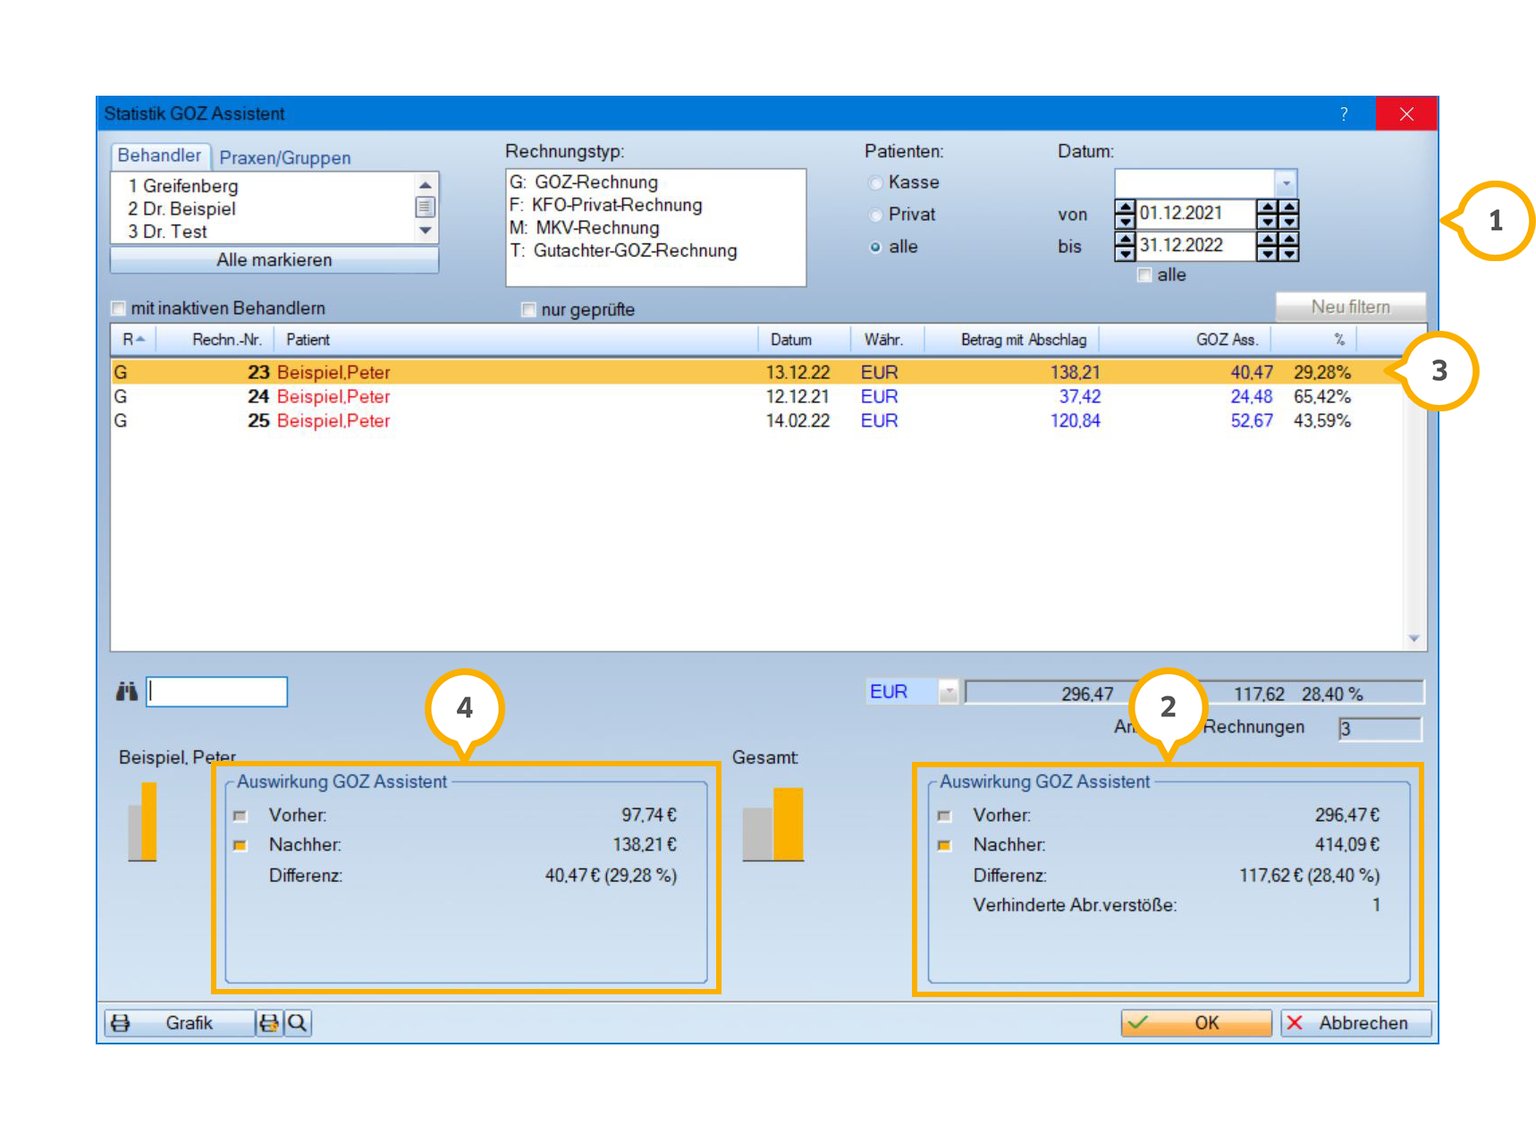This screenshot has height=1141, width=1536.
Task: Select G: GOZ-Rechnung invoice type
Action: click(584, 182)
